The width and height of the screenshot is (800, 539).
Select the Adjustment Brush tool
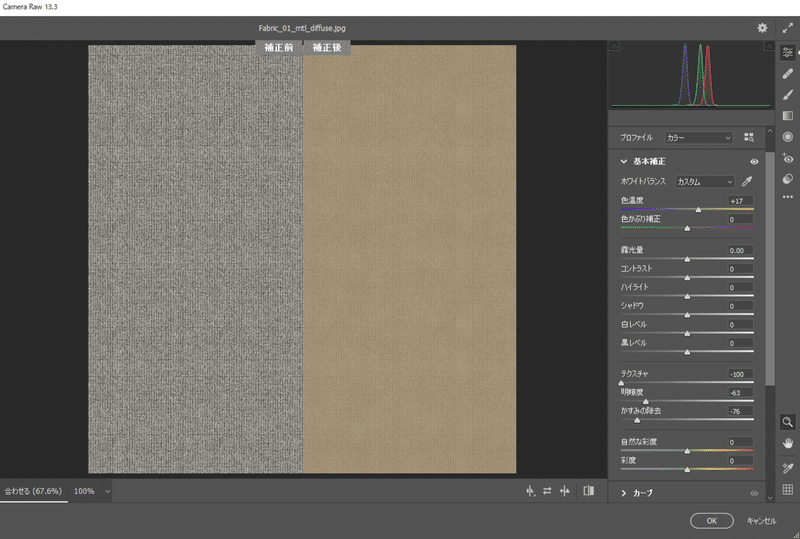click(x=788, y=94)
